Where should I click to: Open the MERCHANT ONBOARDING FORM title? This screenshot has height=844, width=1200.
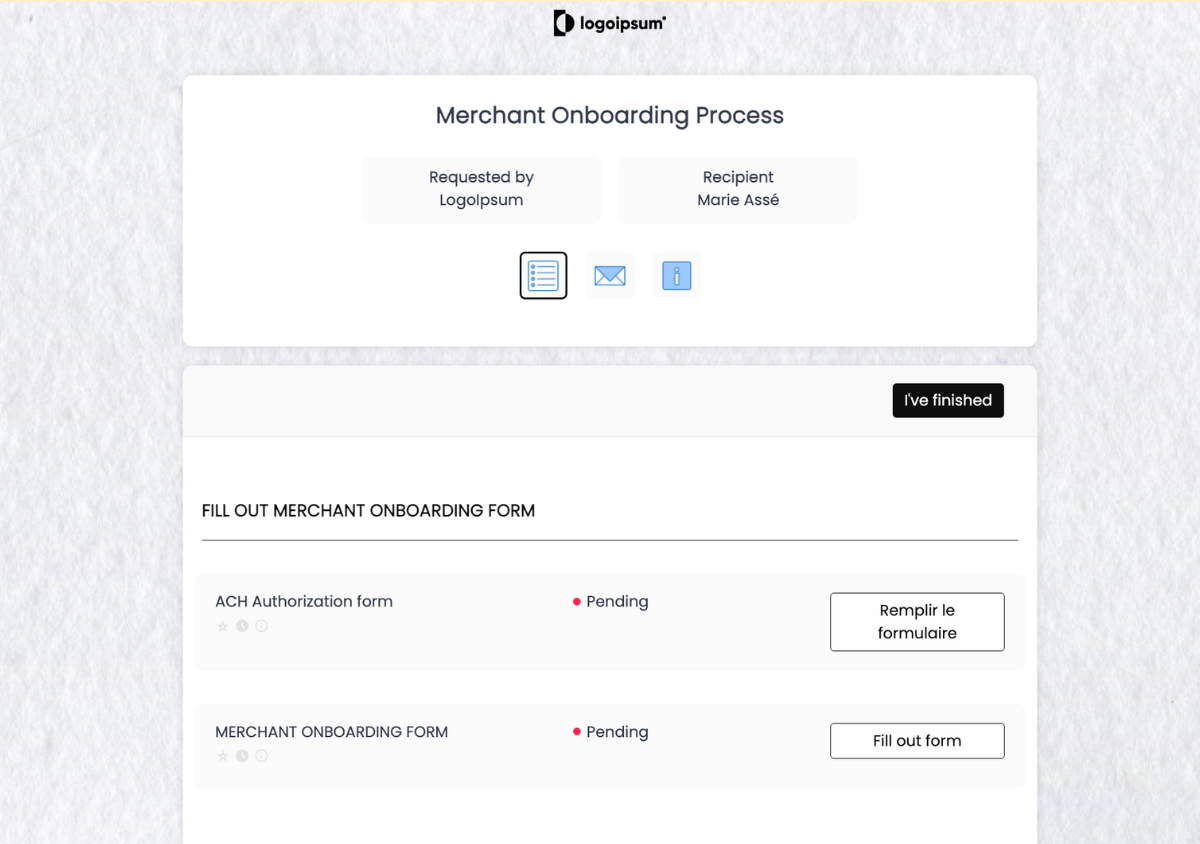332,732
